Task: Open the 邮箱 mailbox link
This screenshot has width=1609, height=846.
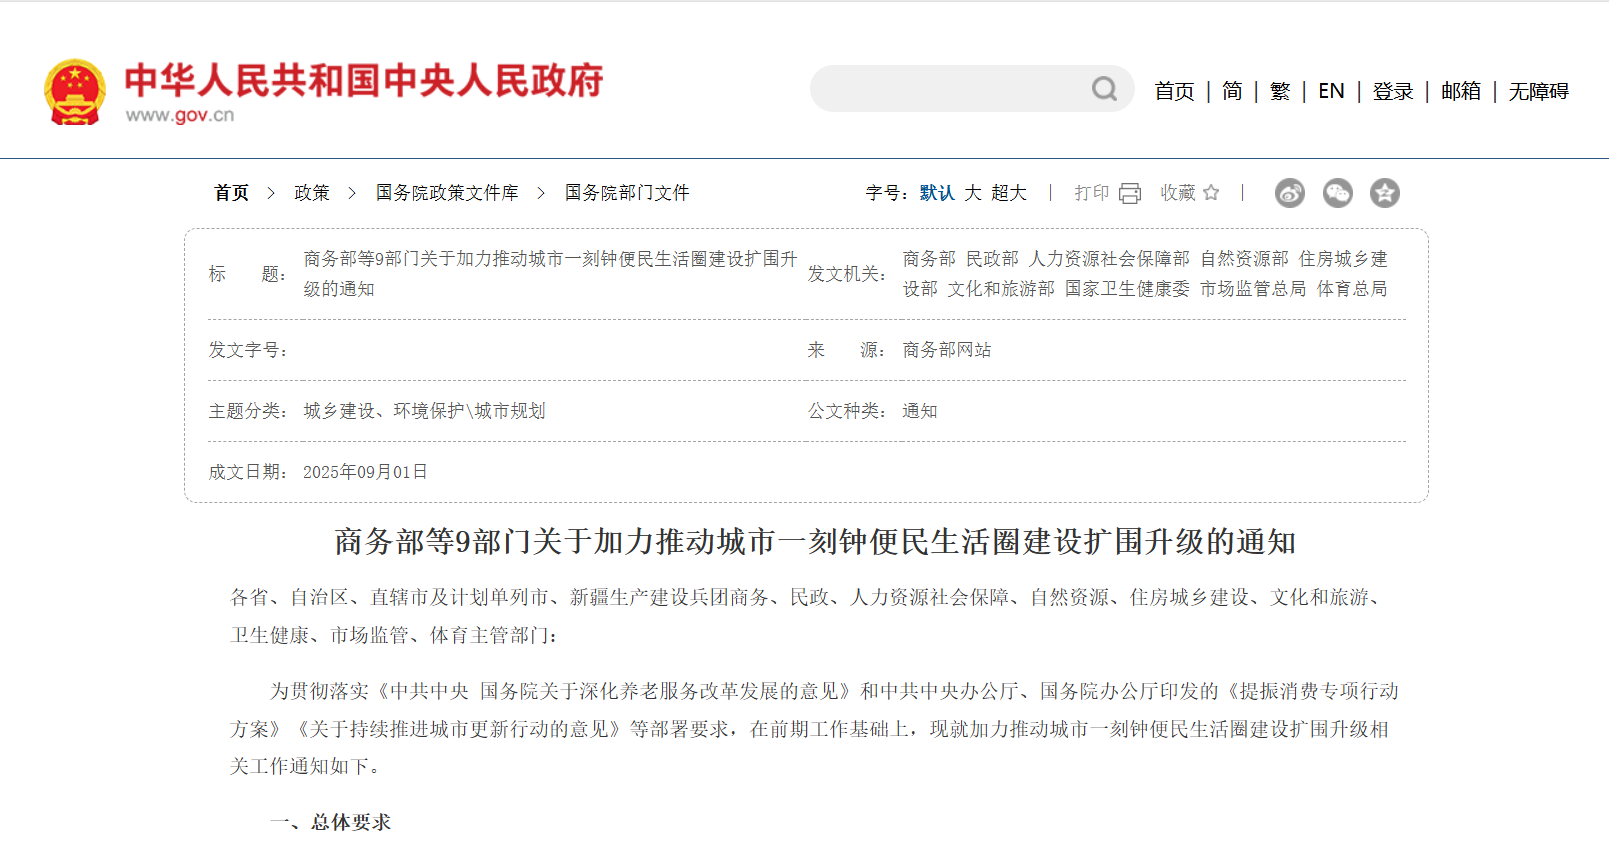Action: coord(1461,91)
